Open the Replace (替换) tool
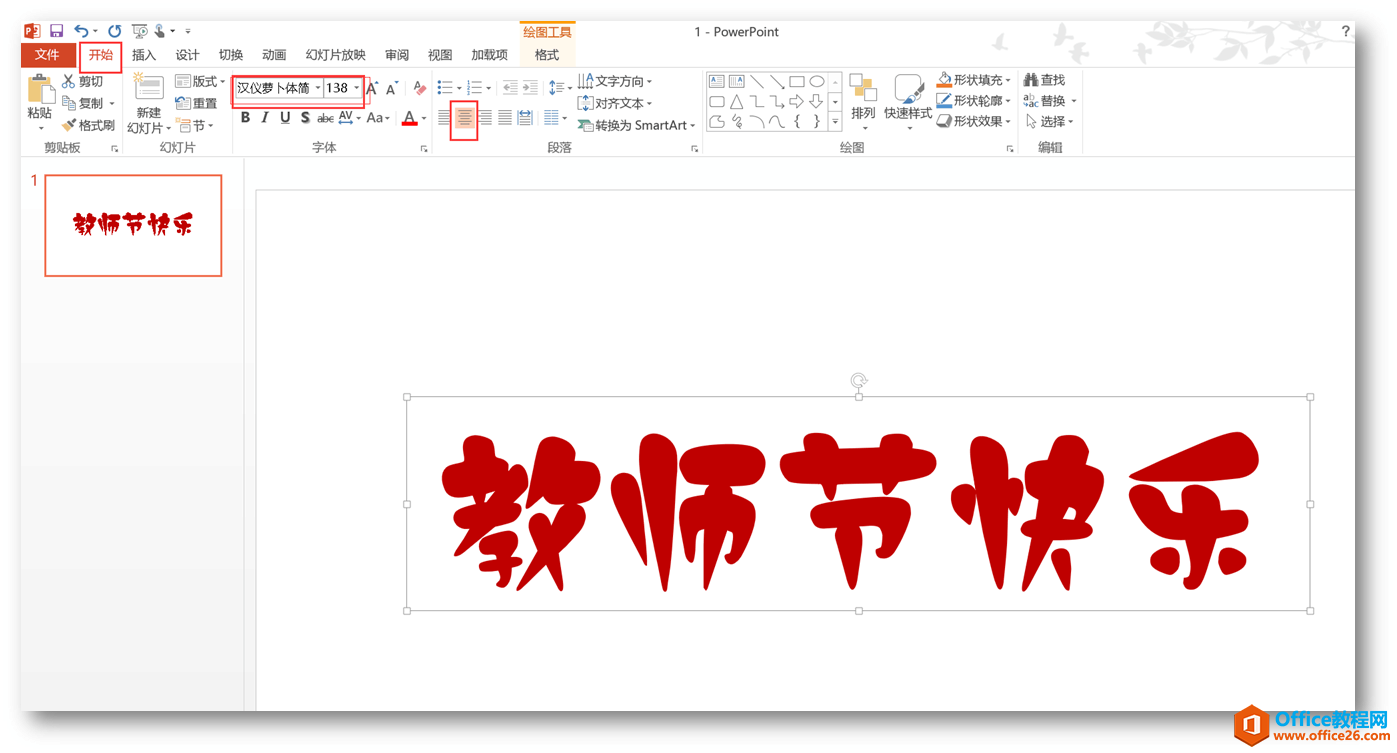 pyautogui.click(x=1047, y=100)
